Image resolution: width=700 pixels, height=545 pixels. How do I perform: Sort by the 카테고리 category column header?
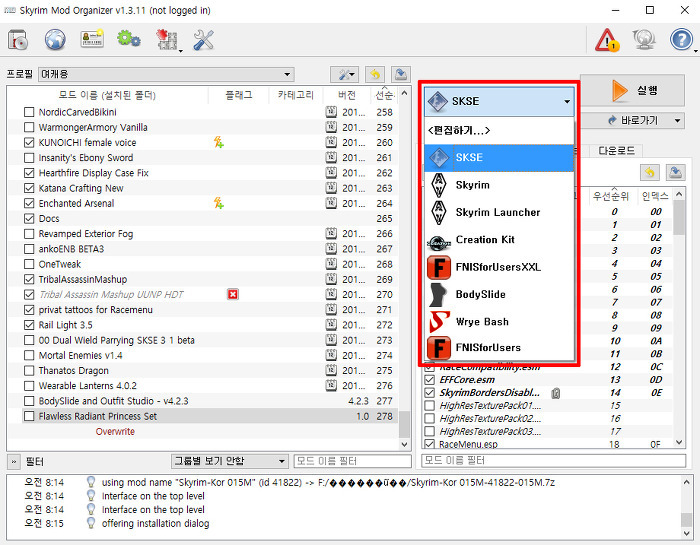click(x=296, y=95)
